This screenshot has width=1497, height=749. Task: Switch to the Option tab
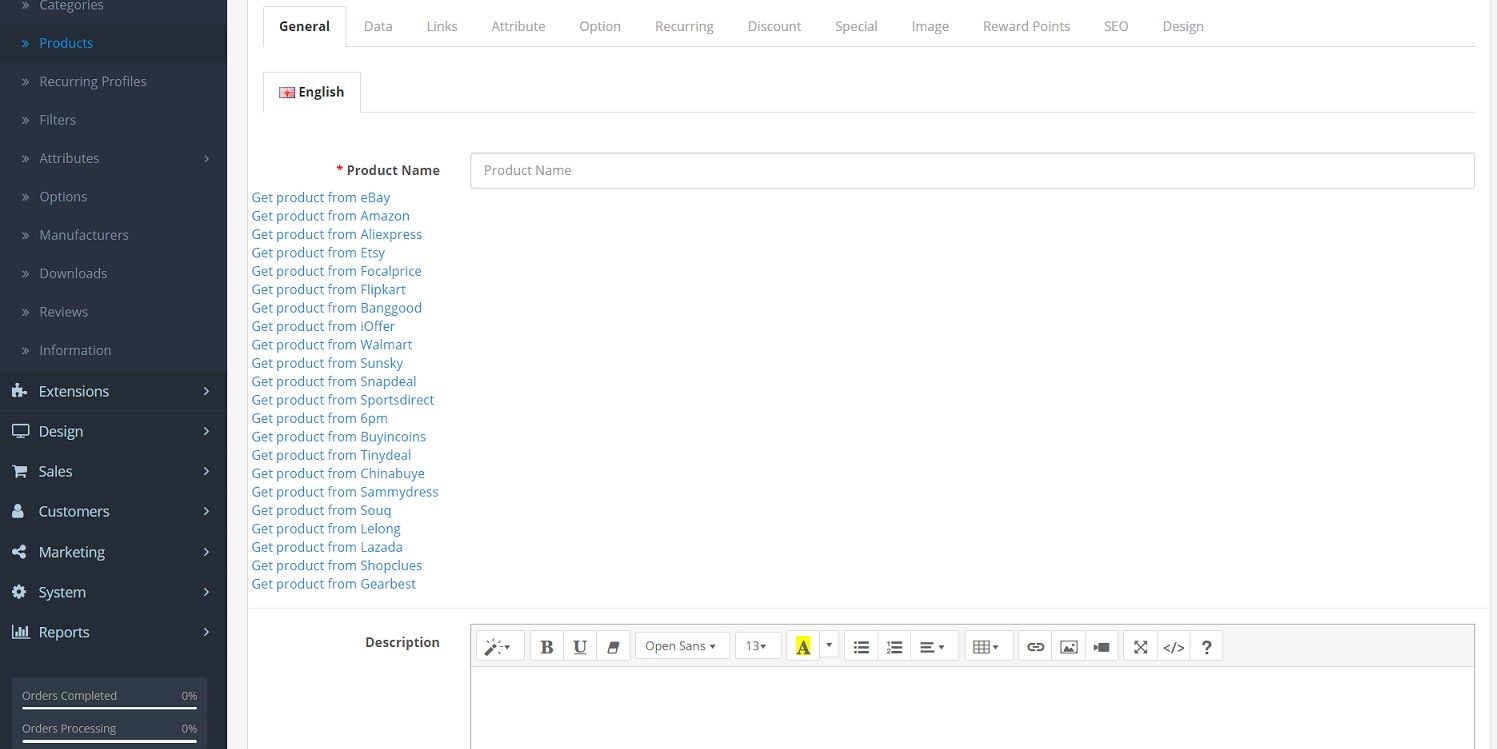(x=600, y=26)
